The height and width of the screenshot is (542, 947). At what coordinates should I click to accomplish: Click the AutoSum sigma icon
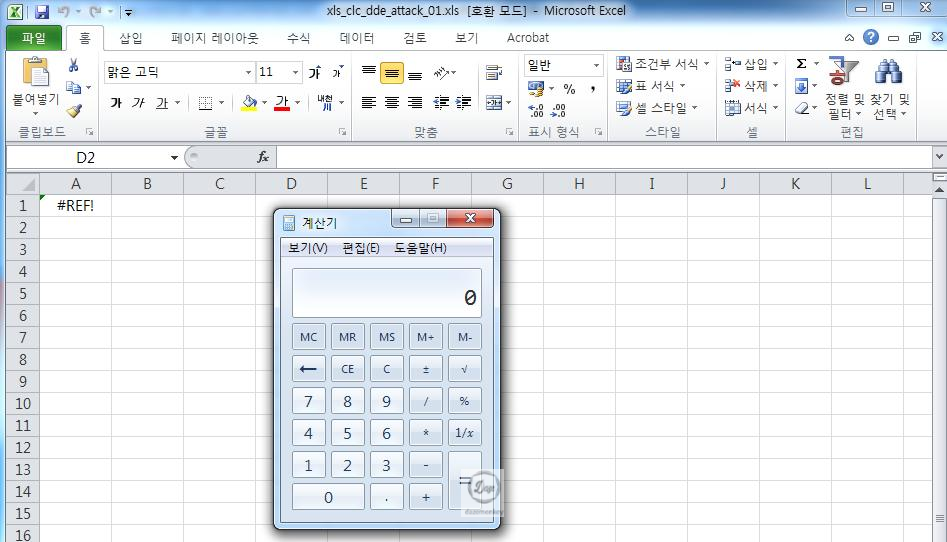tap(801, 63)
